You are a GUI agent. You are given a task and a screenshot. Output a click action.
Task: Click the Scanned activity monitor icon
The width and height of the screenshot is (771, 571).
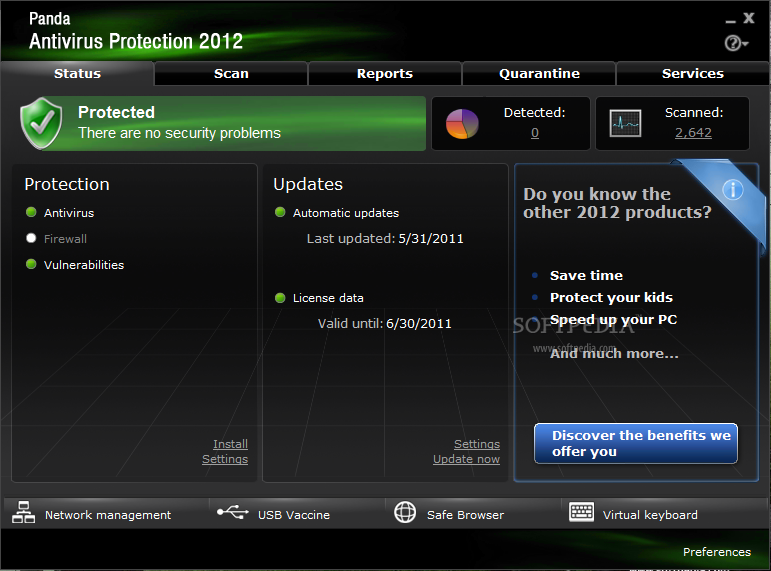[x=625, y=123]
